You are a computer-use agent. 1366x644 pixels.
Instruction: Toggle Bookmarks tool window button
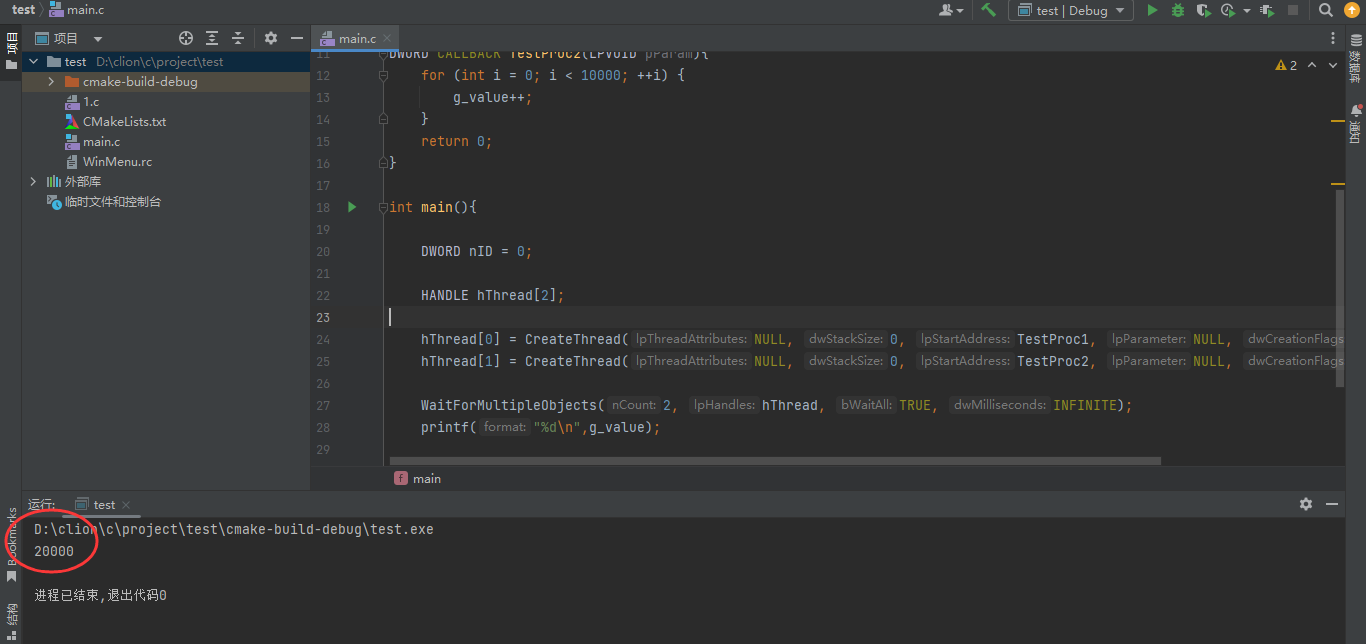click(11, 545)
